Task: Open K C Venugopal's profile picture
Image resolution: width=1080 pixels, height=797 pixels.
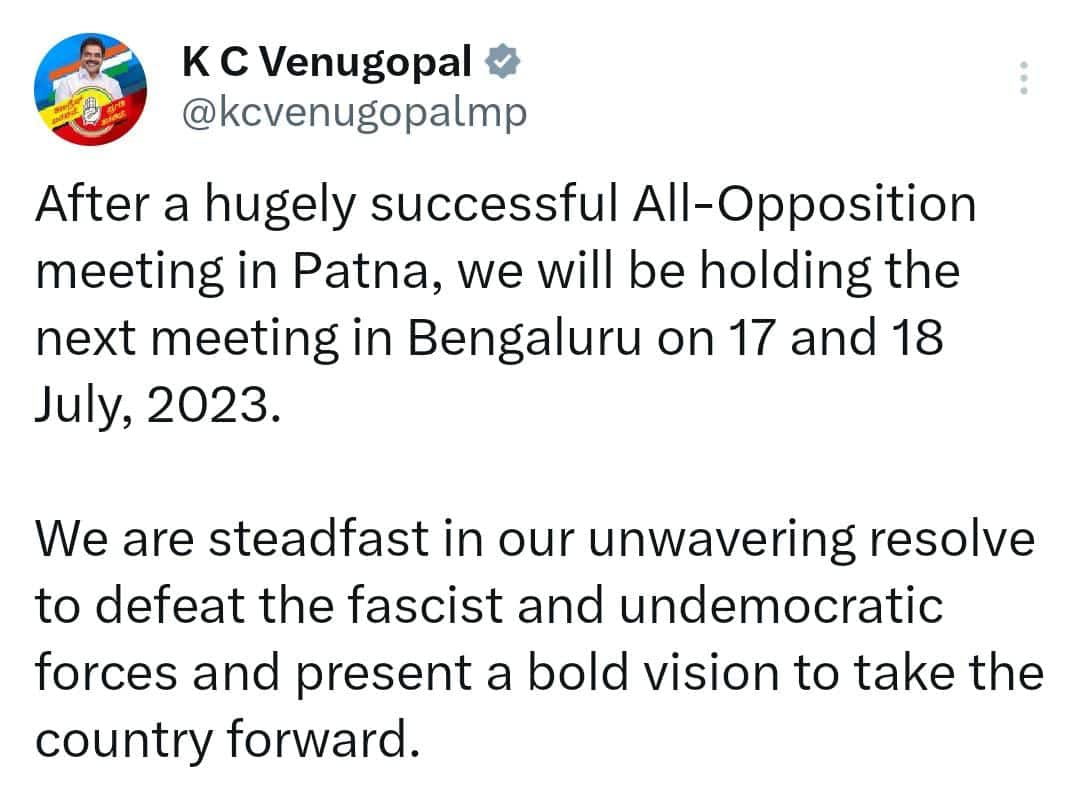Action: pos(90,89)
